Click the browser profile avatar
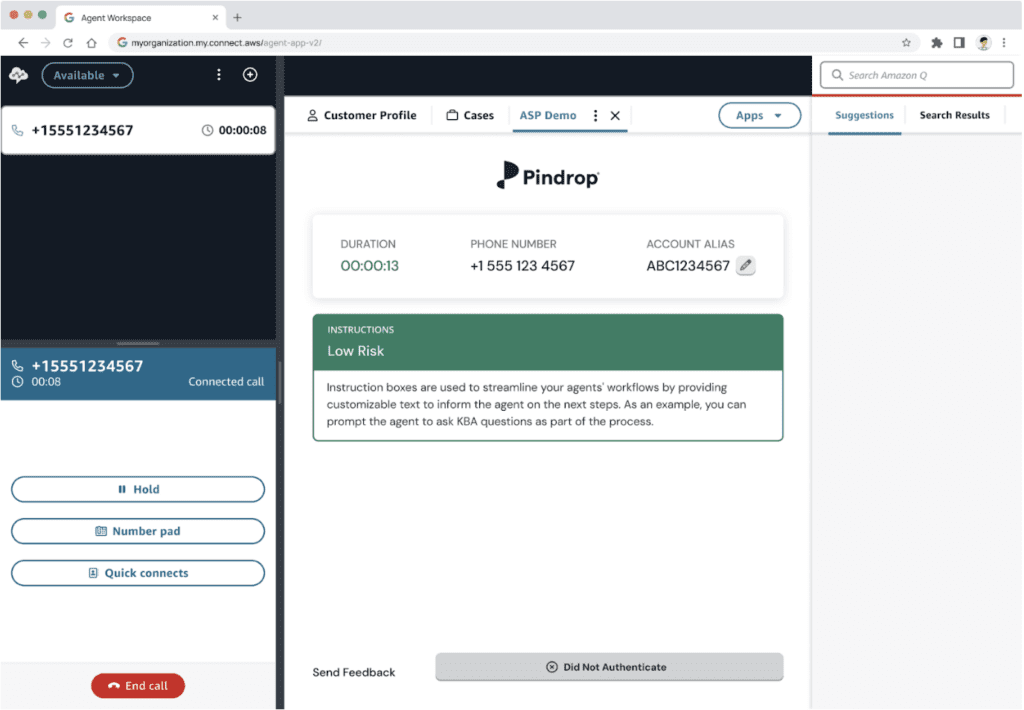 point(981,43)
